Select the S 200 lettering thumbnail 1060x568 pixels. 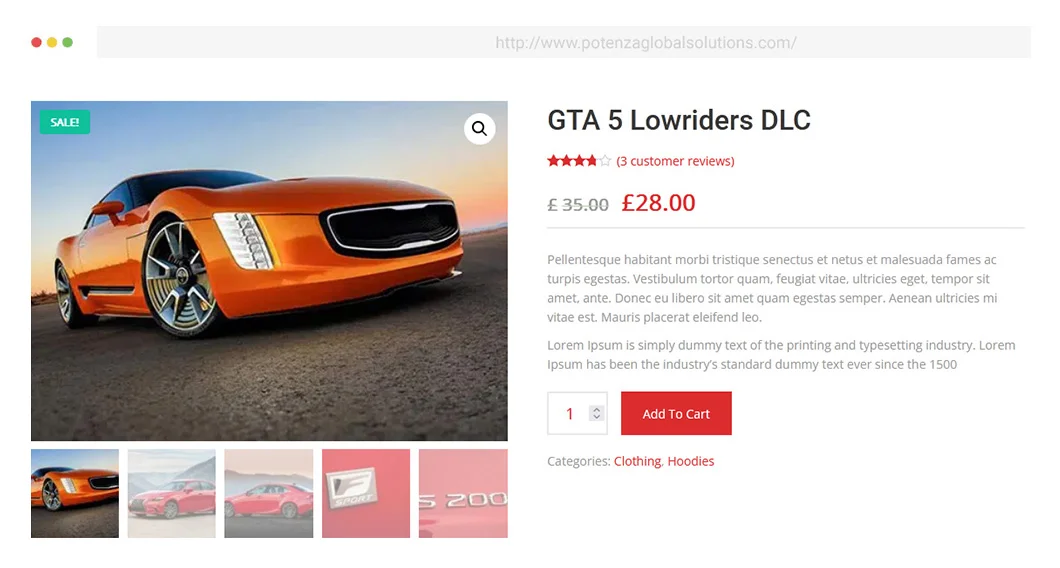click(x=463, y=494)
